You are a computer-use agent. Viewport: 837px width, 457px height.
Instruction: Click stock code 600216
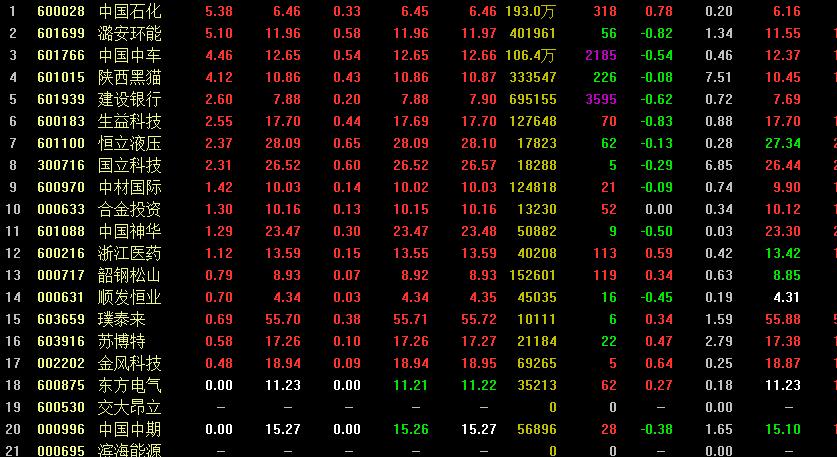tap(61, 253)
